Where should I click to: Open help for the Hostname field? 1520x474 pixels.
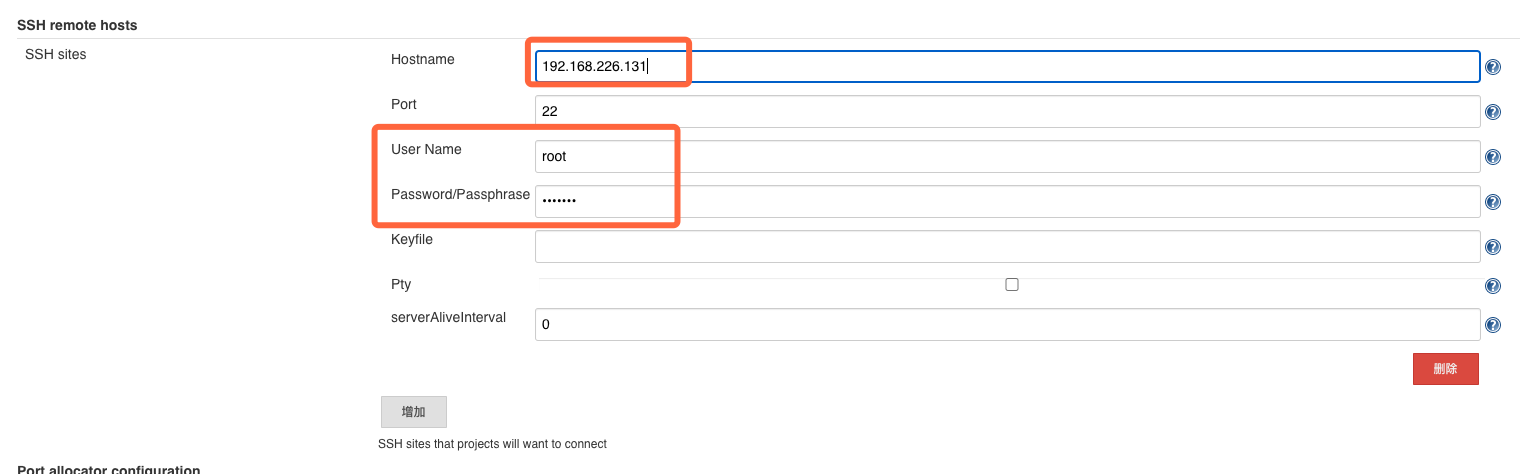1493,67
